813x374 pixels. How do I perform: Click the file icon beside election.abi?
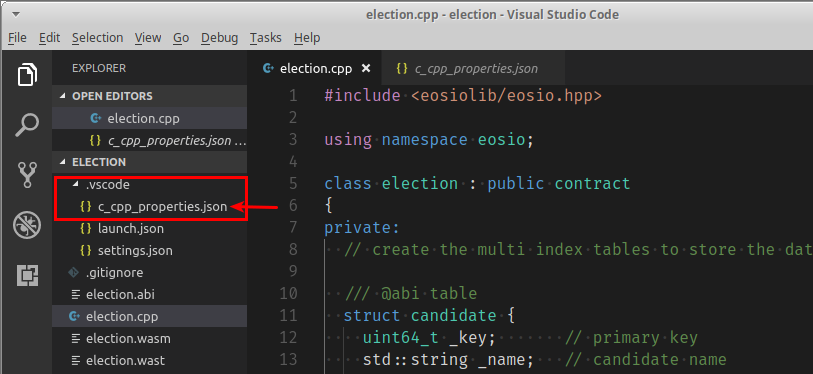click(76, 295)
